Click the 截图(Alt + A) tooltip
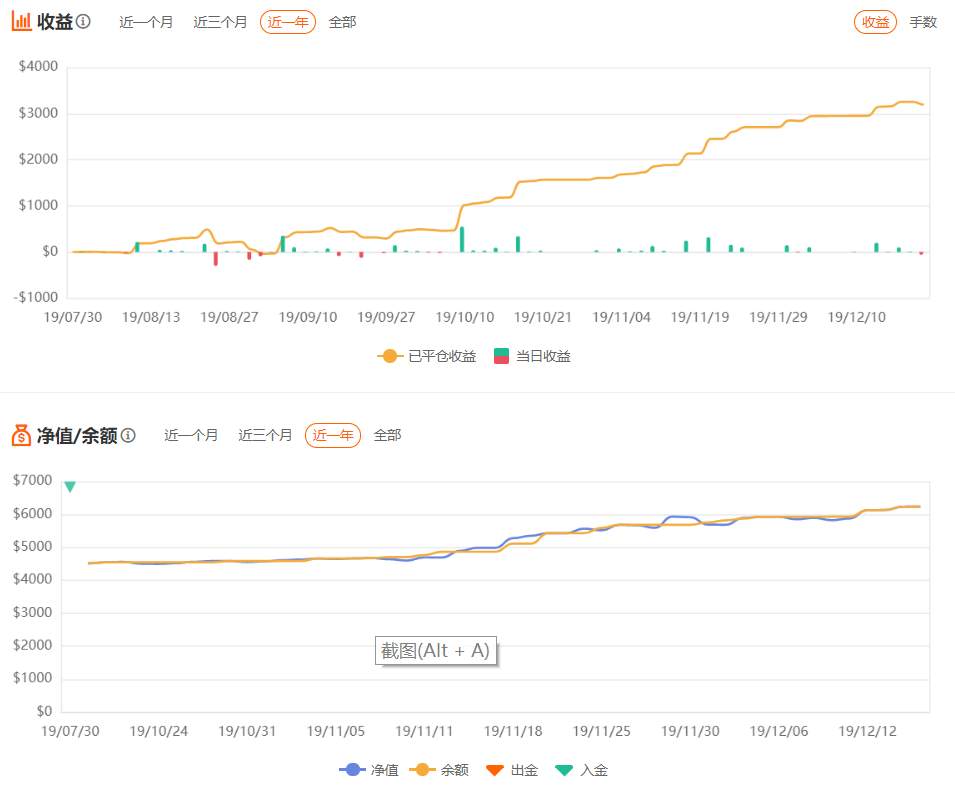Viewport: 955px width, 788px height. [x=436, y=651]
